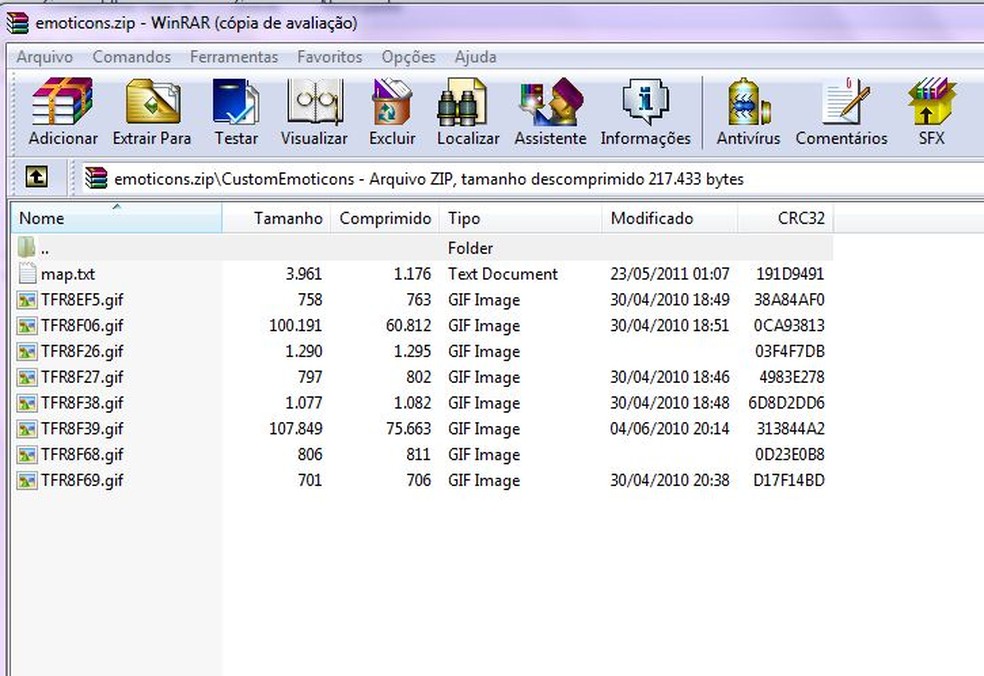Click date 23/05/2011 01:07
Viewport: 984px width, 676px height.
(x=670, y=274)
